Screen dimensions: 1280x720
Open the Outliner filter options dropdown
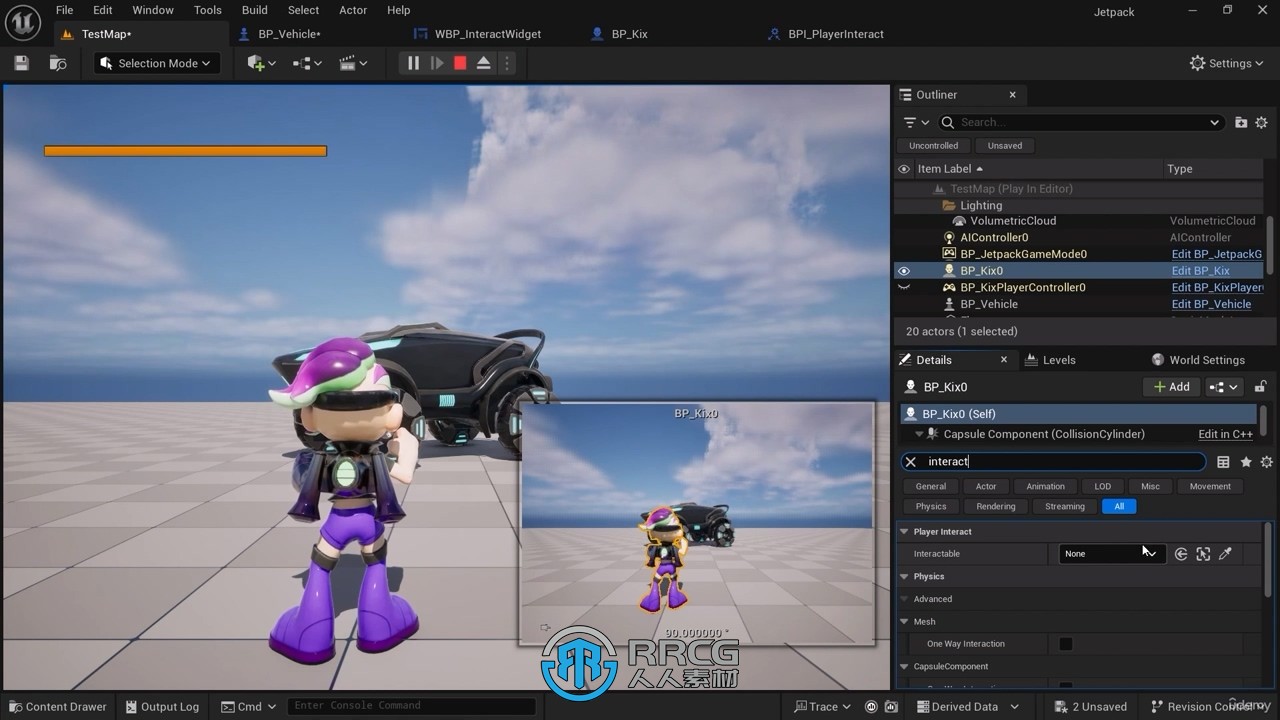(916, 122)
